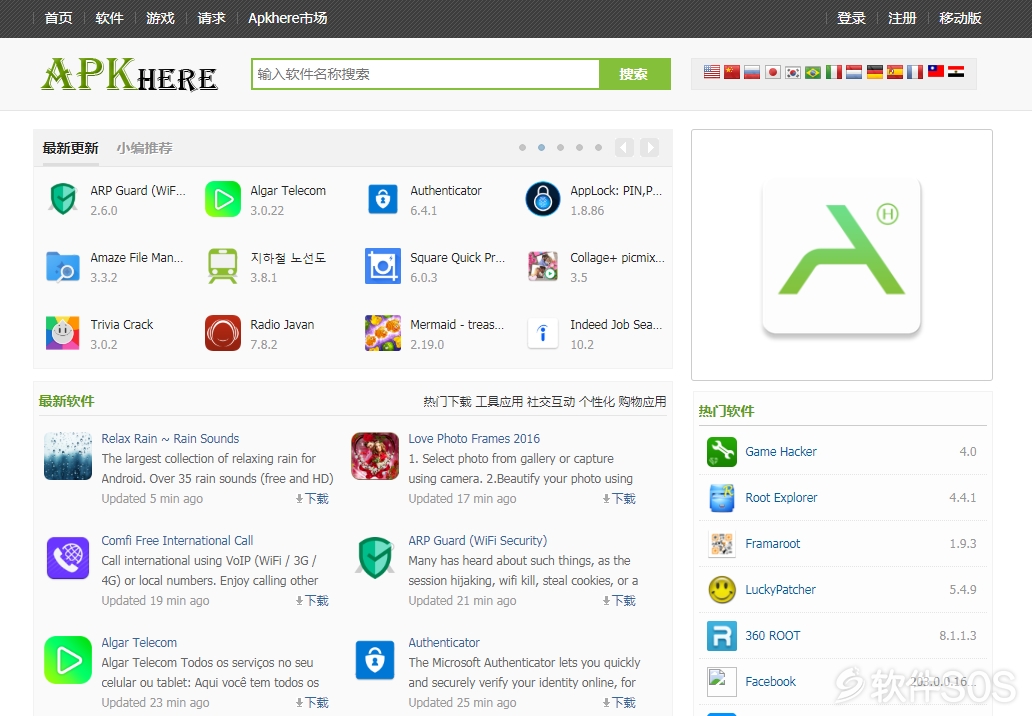Choose the Russian flag language option
The image size is (1032, 716).
pos(752,72)
